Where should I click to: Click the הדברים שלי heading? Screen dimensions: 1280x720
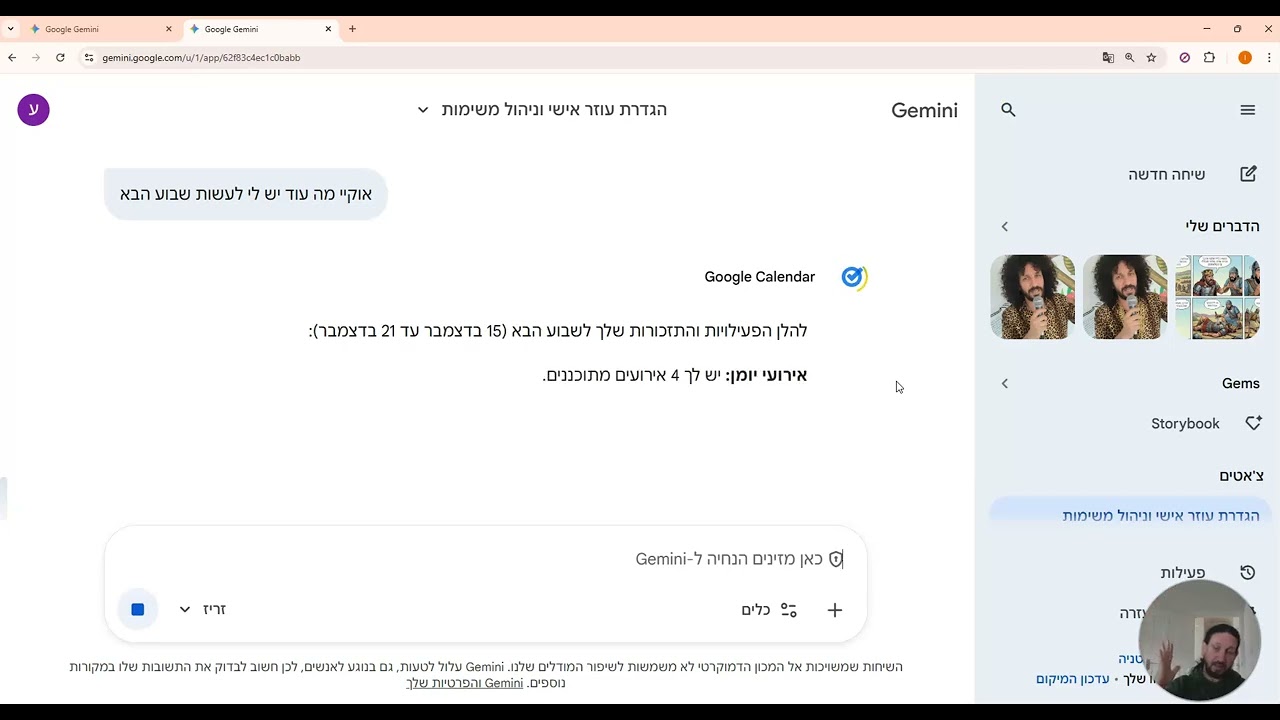pos(1223,227)
